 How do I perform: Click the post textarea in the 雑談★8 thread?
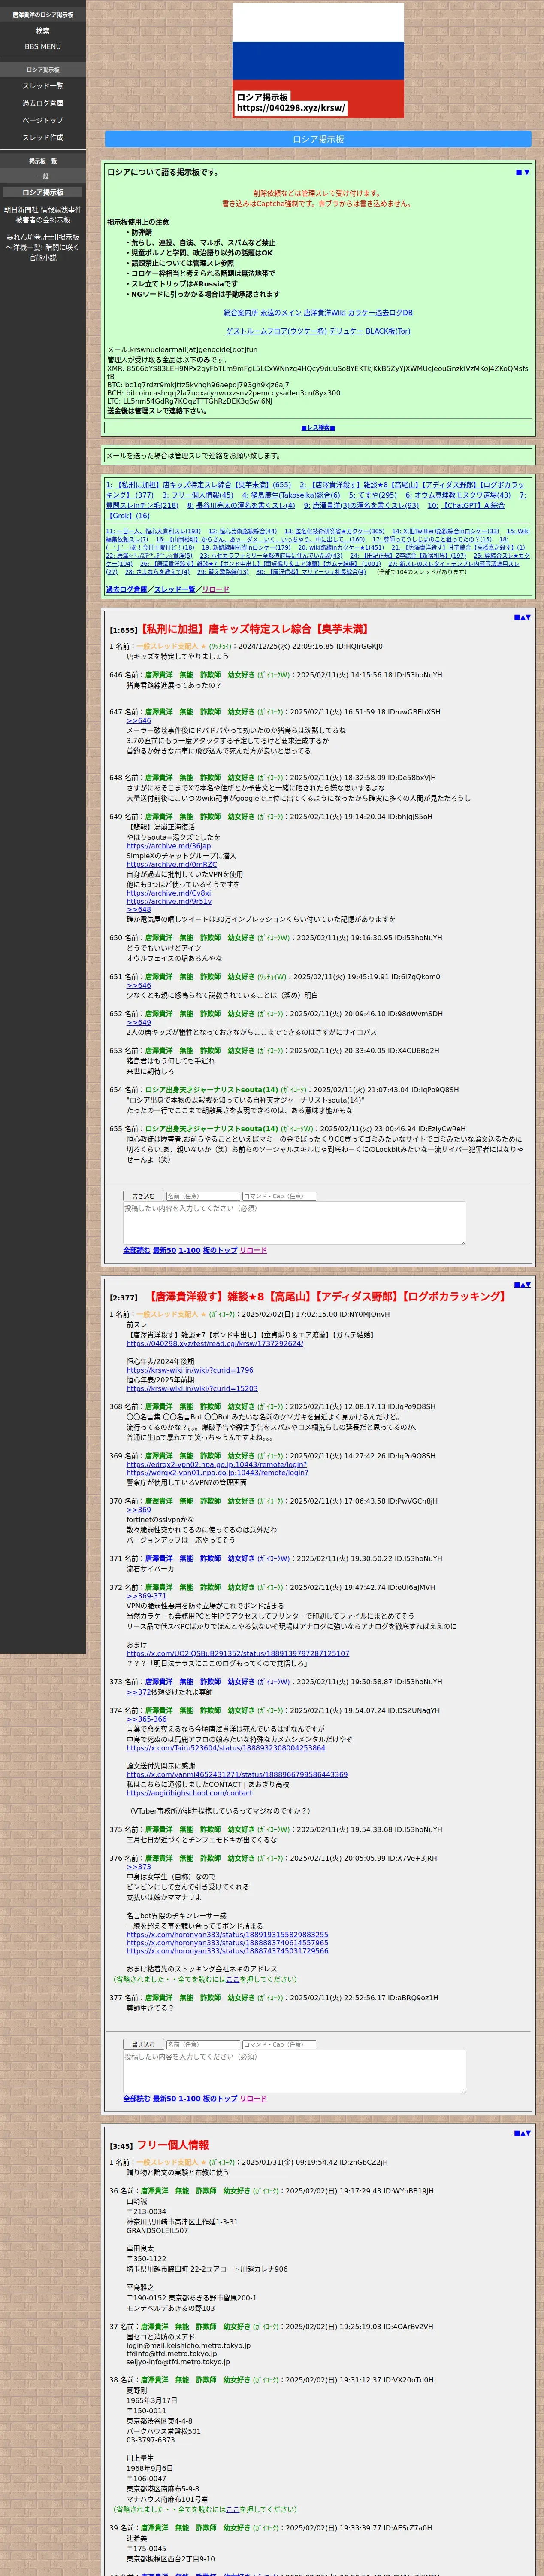[294, 2071]
